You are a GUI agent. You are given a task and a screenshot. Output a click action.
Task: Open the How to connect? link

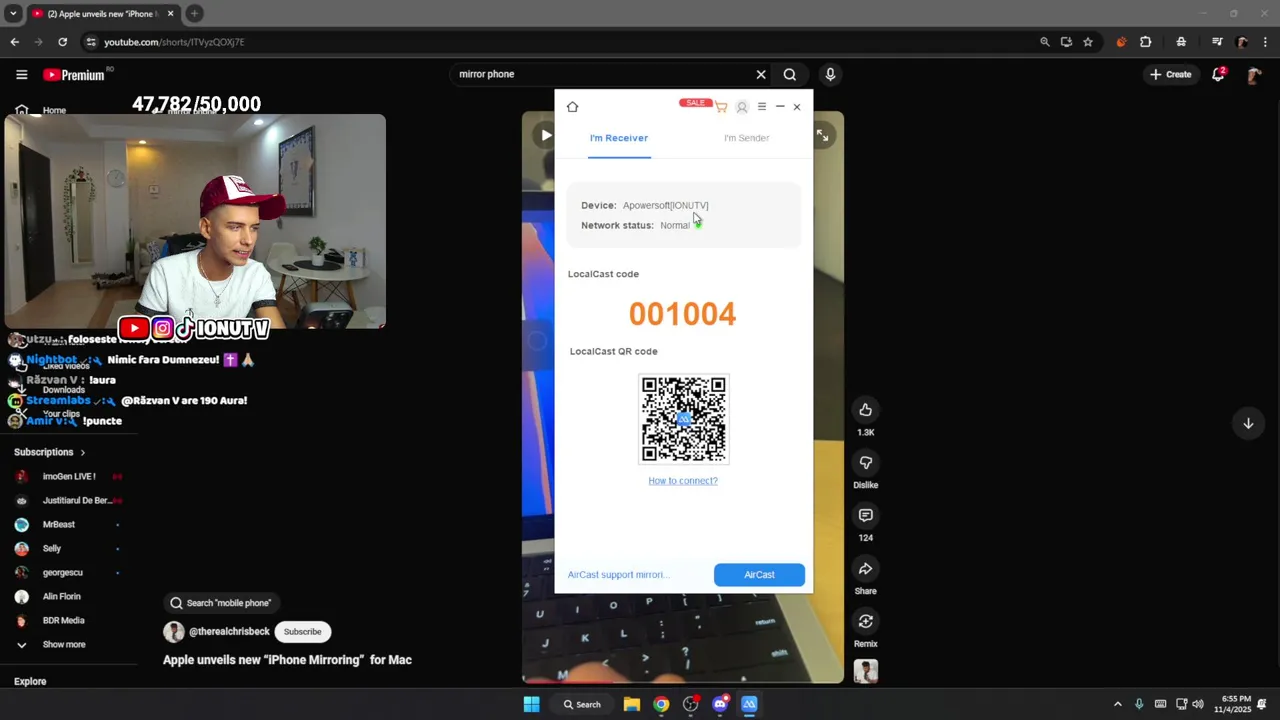683,481
